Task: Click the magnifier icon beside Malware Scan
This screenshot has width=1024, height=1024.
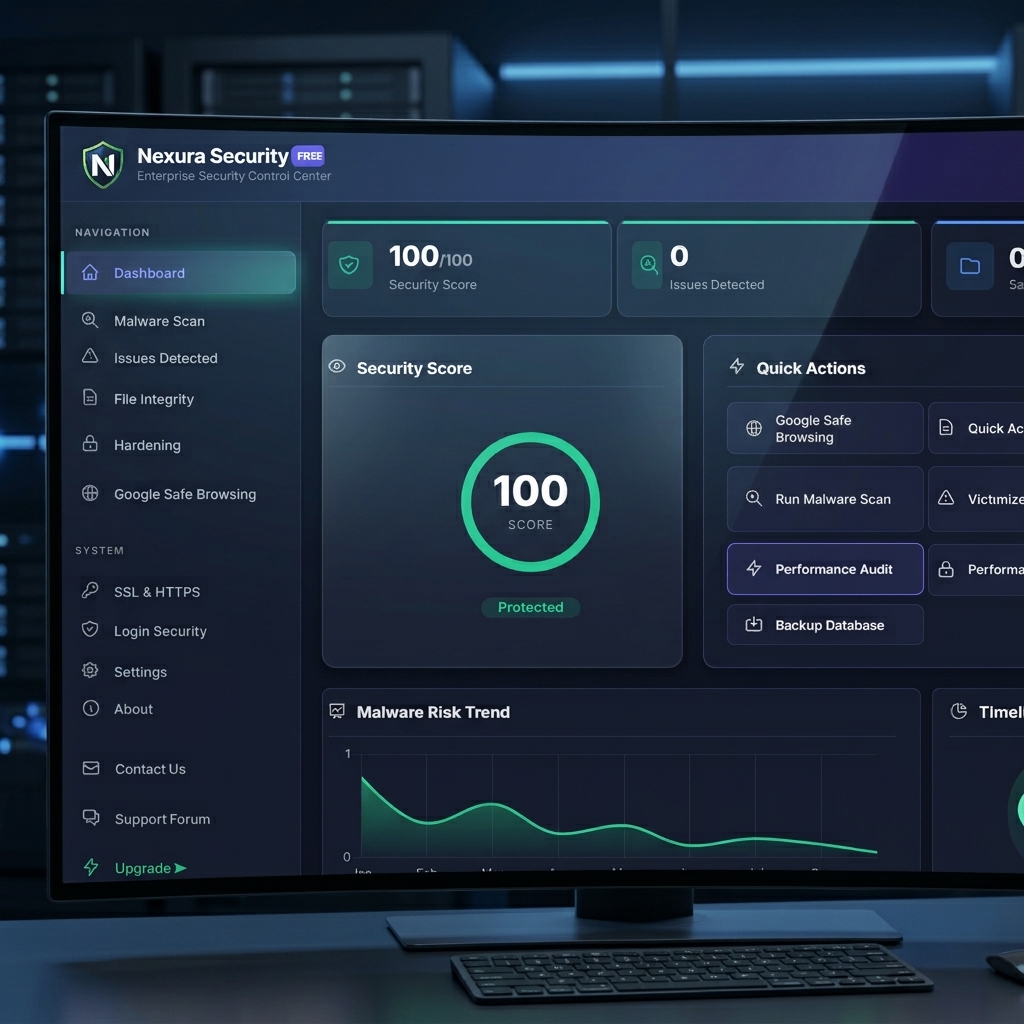Action: 90,320
